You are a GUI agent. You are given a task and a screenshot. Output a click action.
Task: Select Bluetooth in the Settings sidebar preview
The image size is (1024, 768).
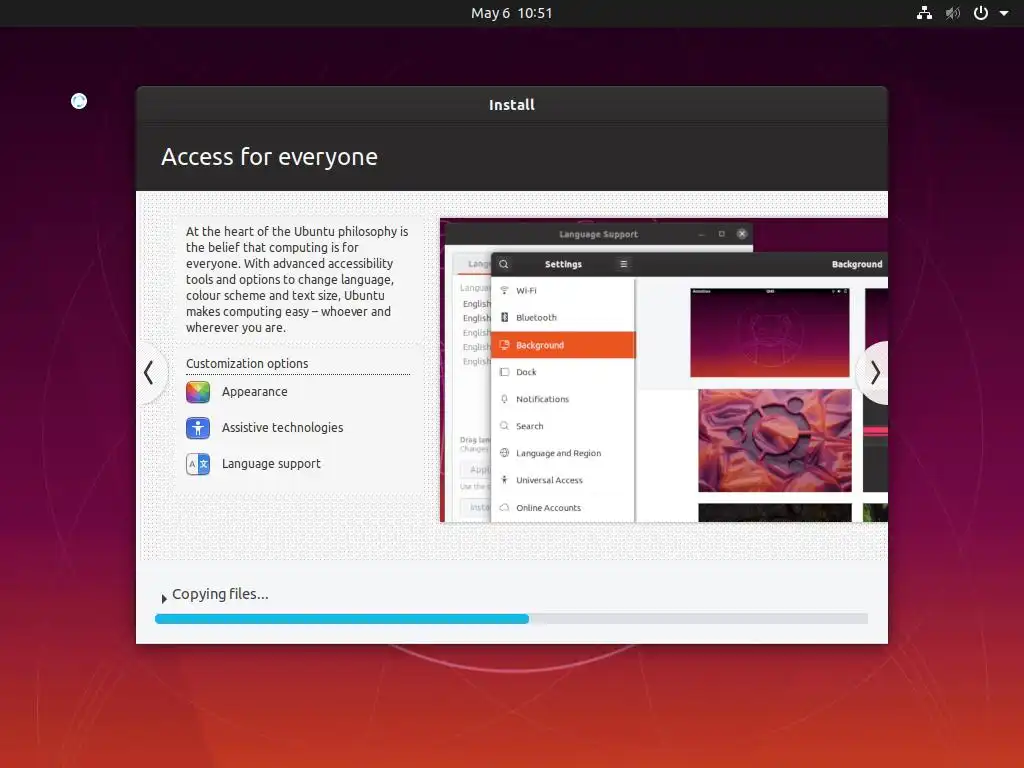563,317
